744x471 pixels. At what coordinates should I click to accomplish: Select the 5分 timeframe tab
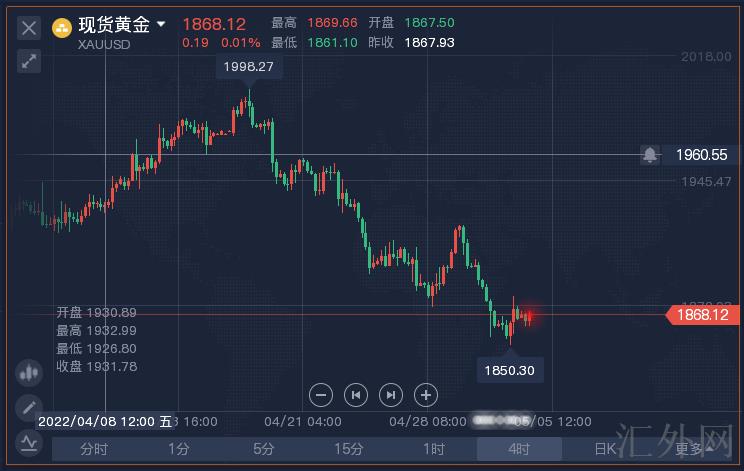(263, 449)
